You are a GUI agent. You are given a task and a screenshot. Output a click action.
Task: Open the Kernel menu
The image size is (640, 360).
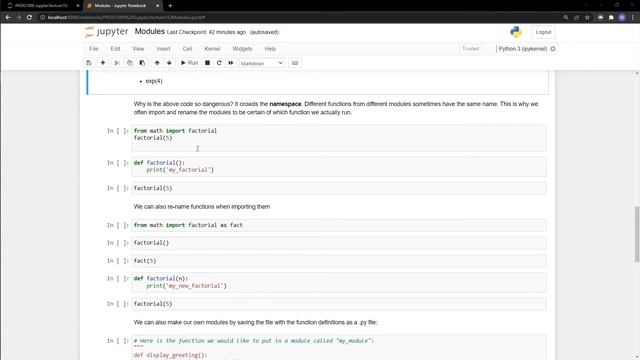point(212,49)
